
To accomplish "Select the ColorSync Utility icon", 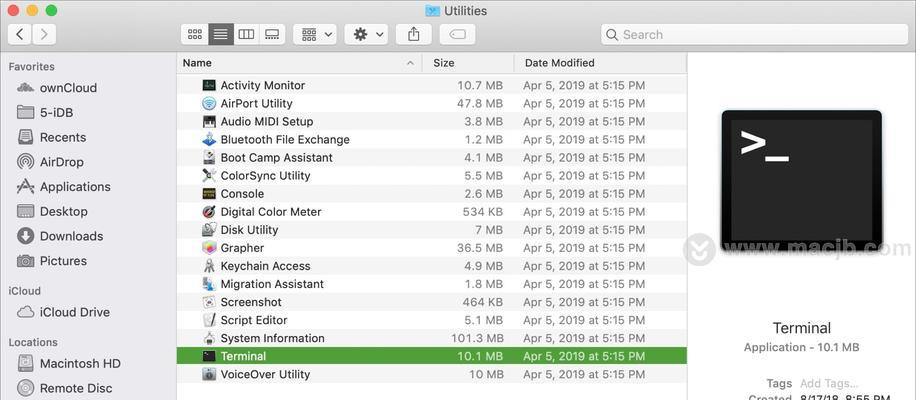I will coord(209,176).
